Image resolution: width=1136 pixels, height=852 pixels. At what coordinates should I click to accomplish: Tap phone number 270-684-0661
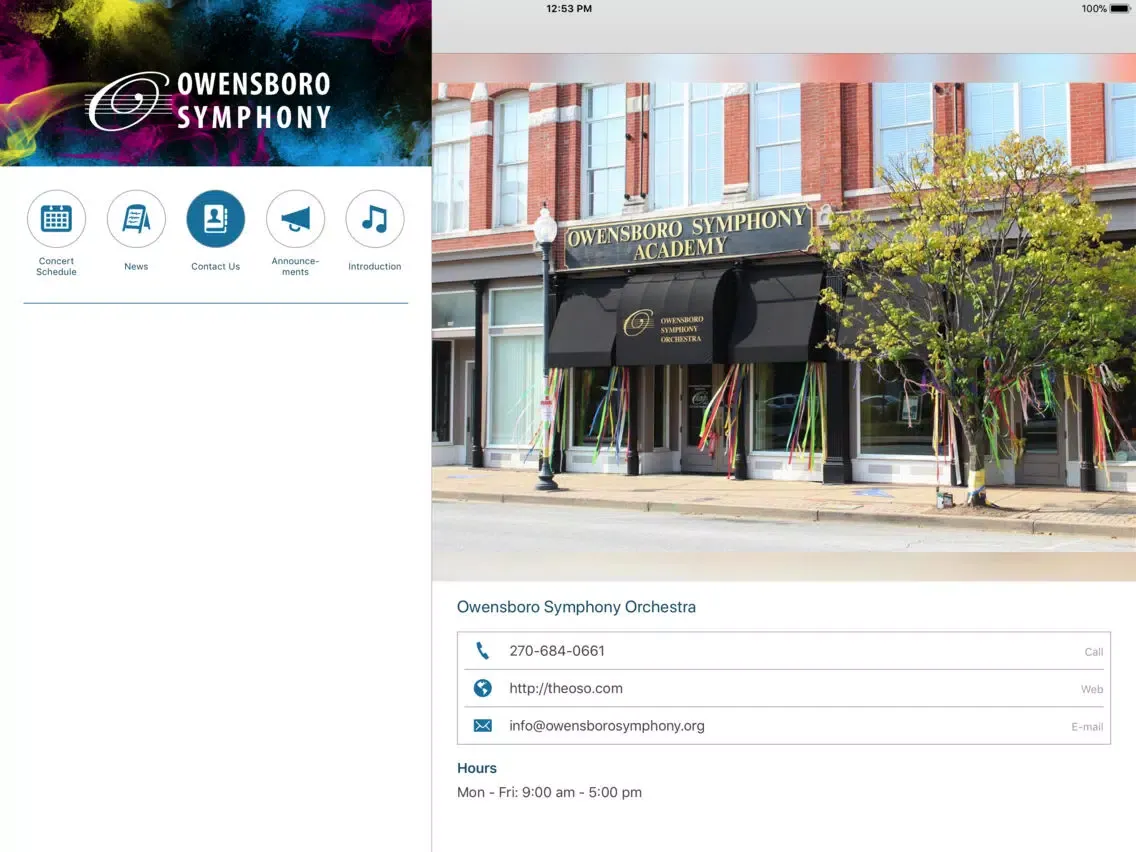557,651
